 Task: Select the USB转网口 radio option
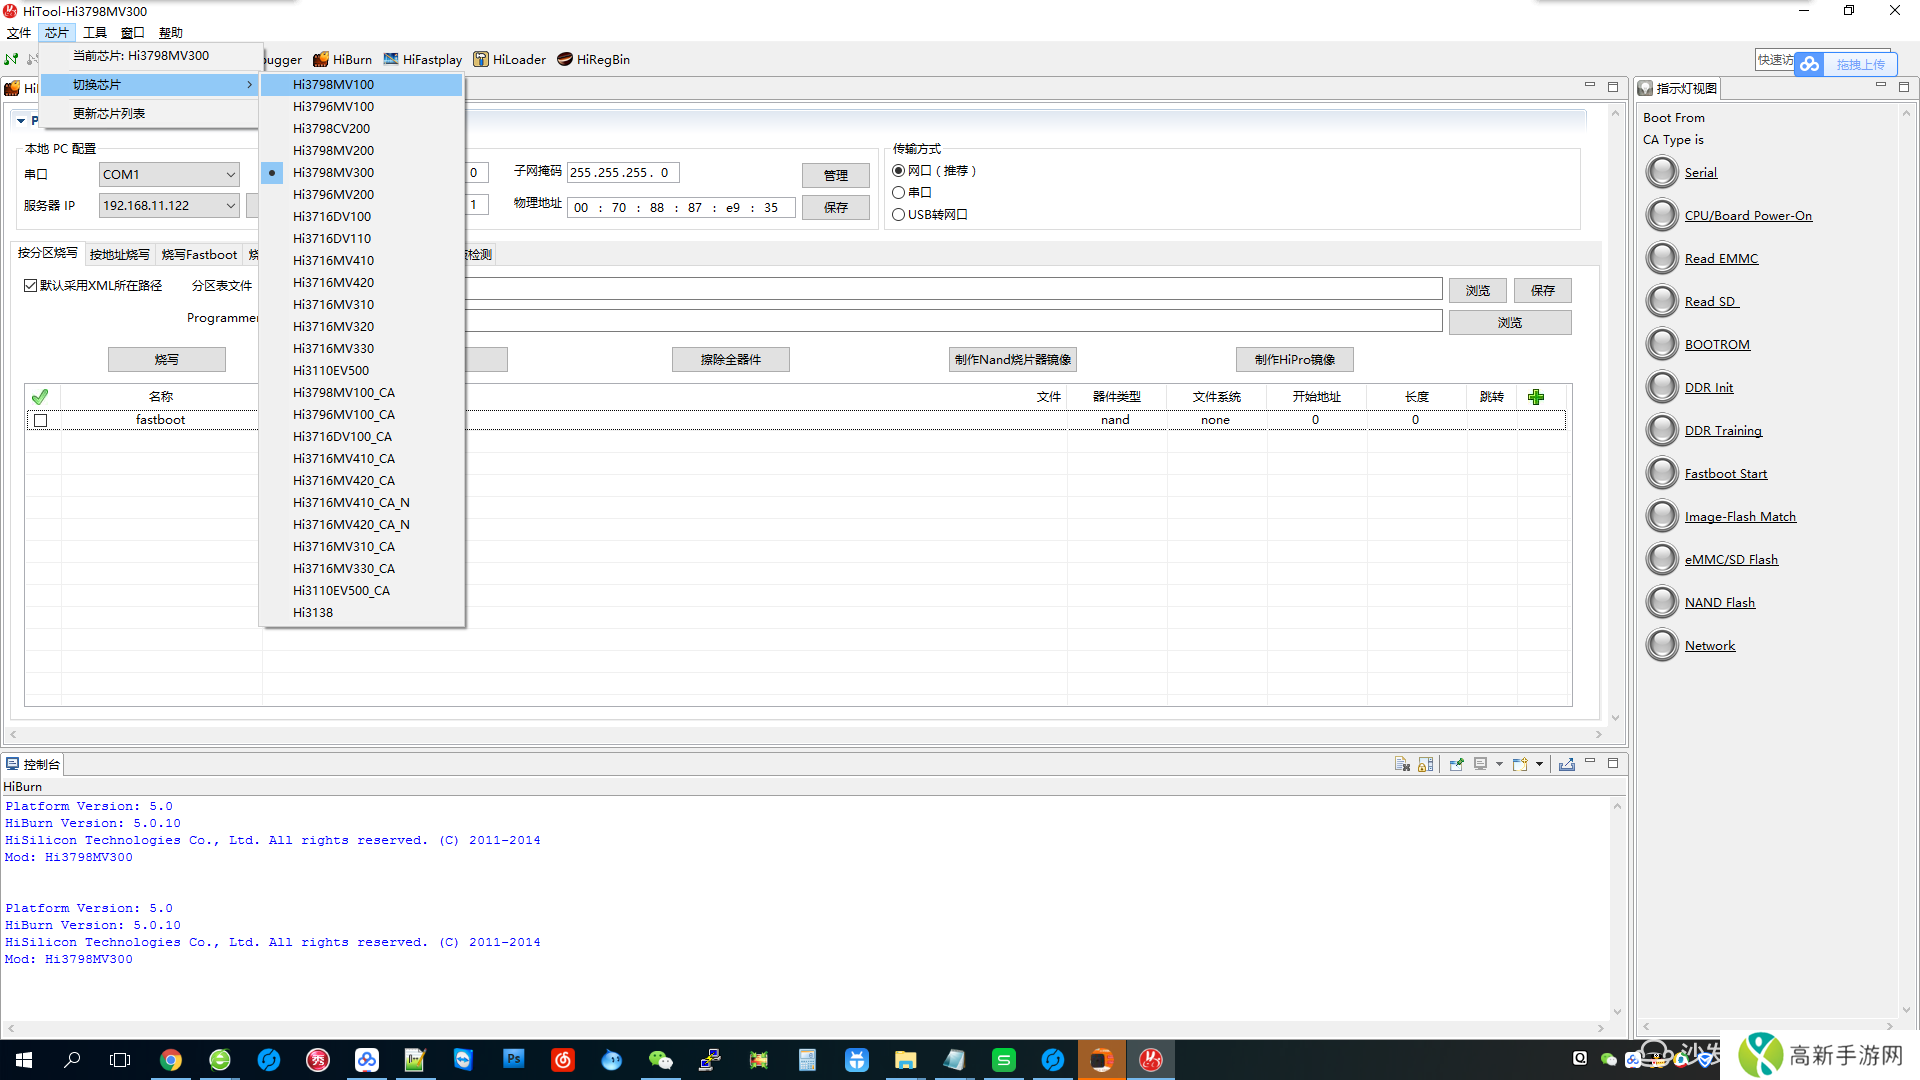(x=898, y=215)
